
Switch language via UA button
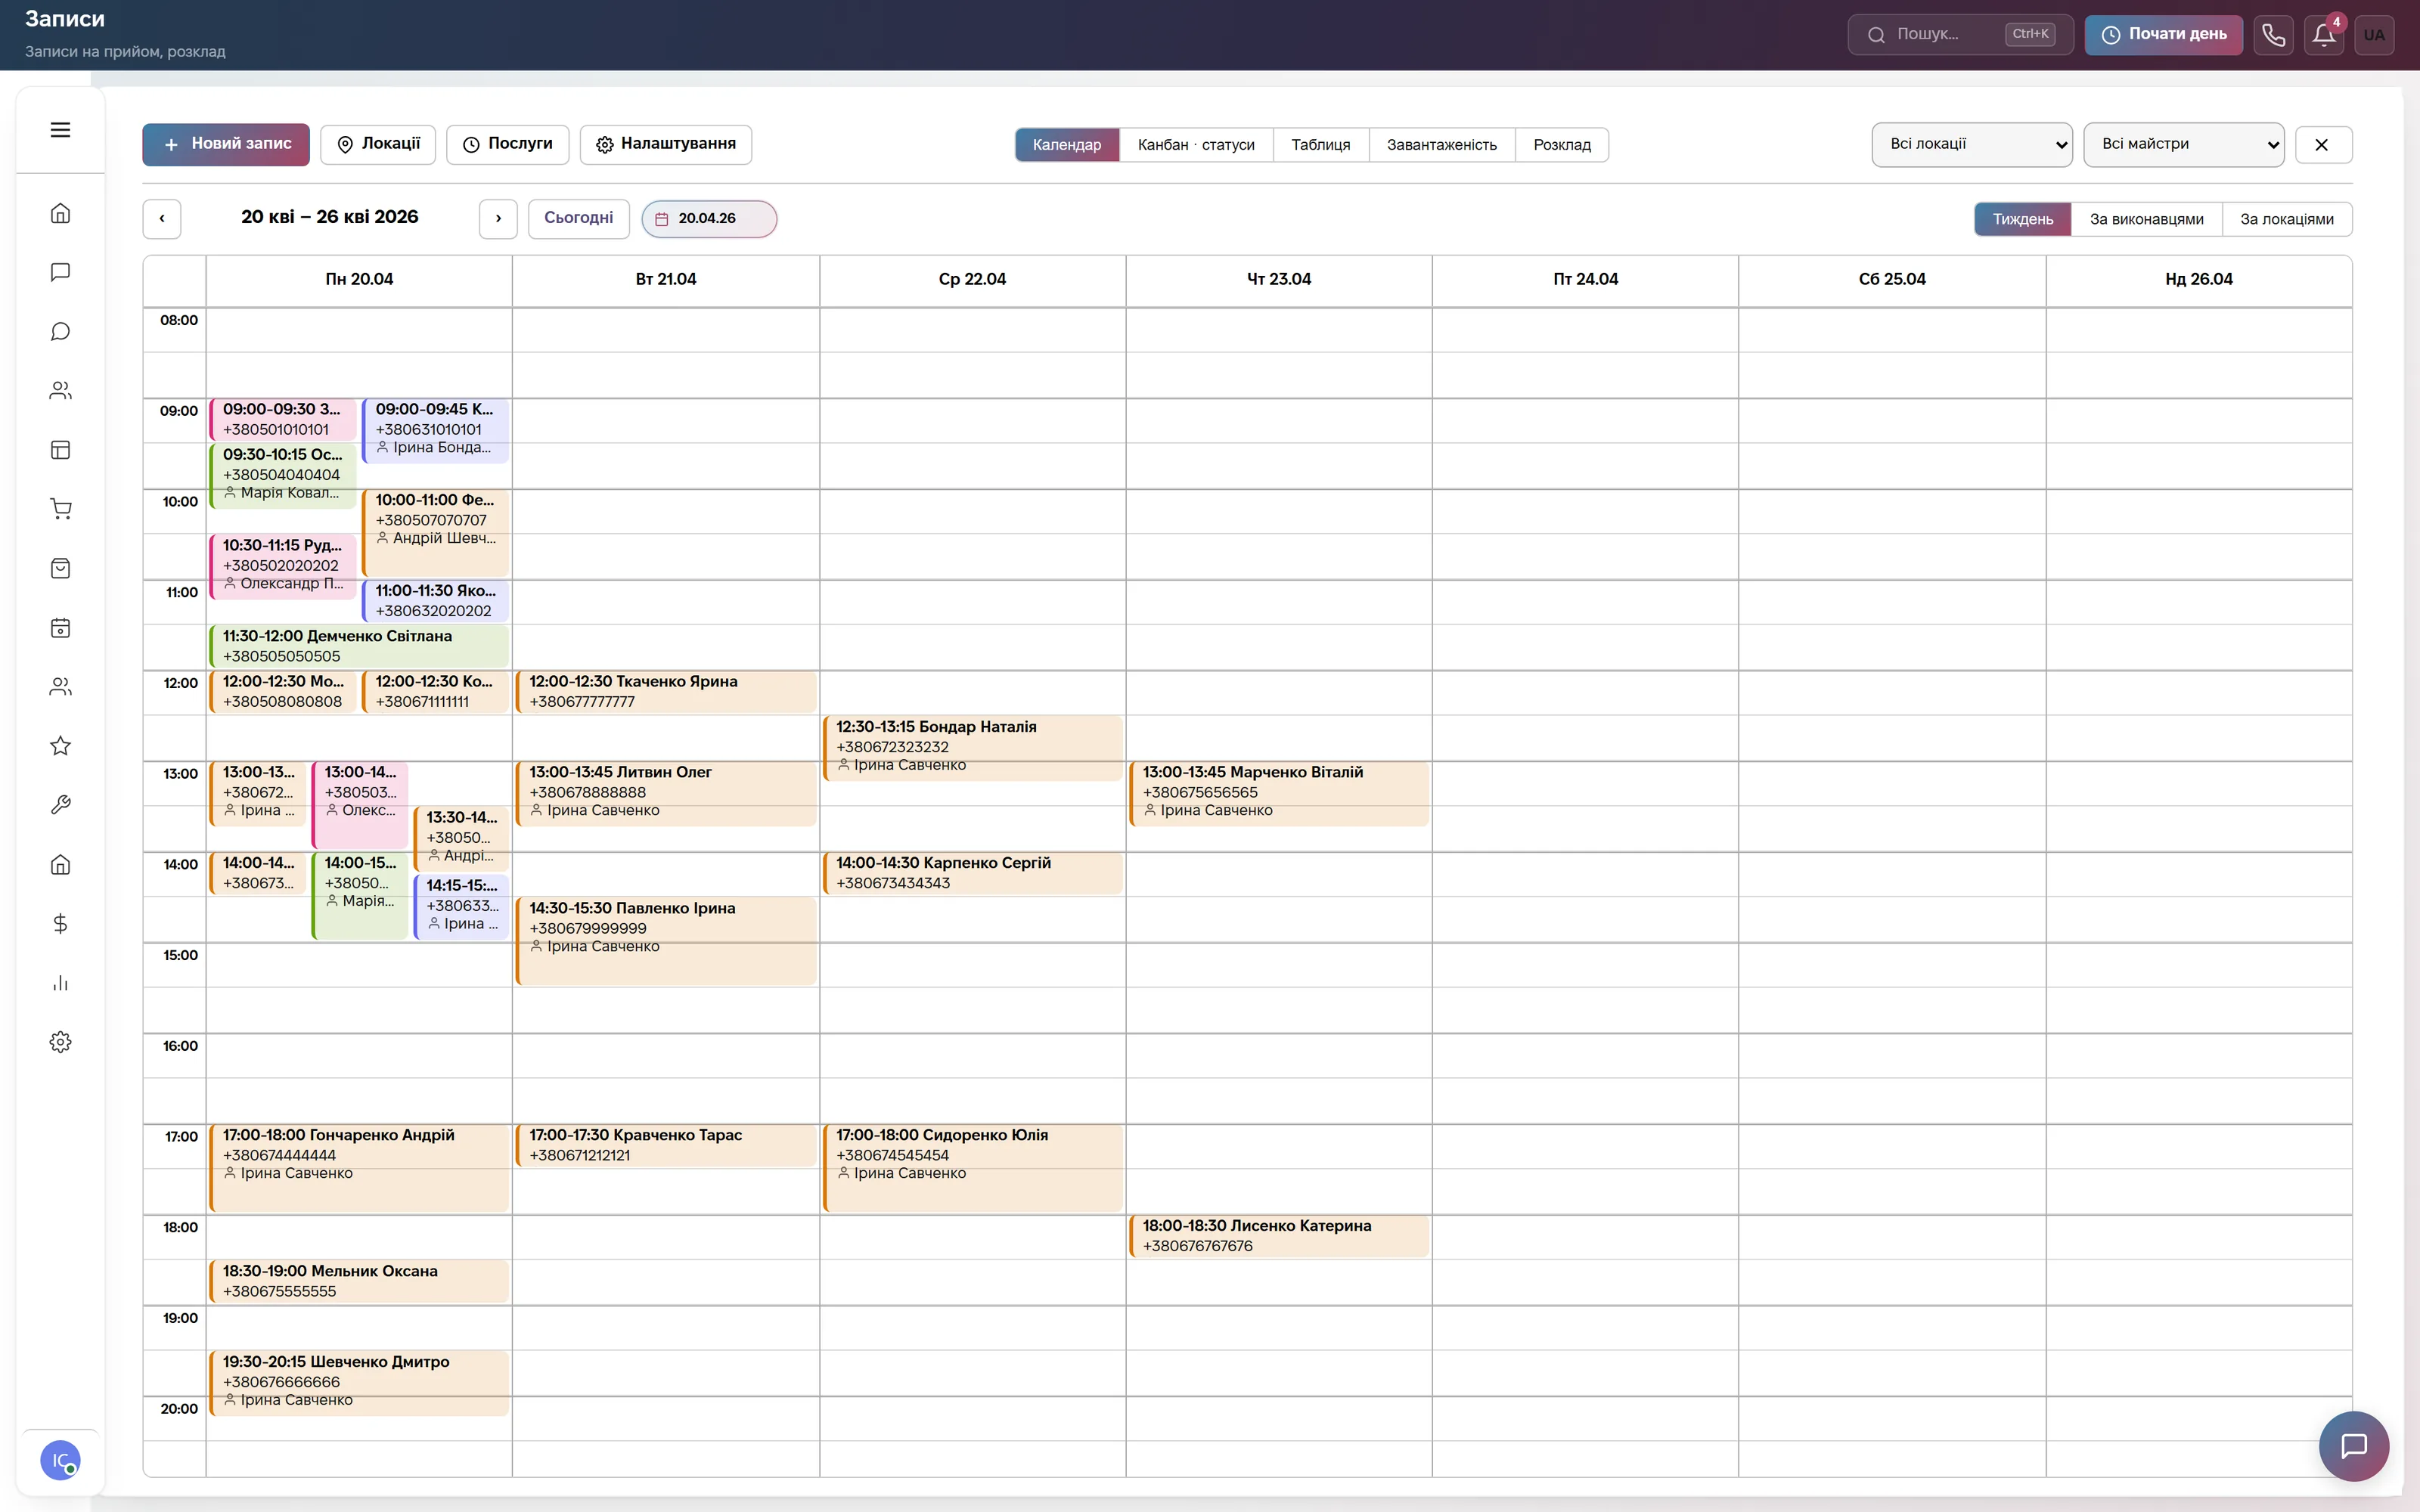(2374, 35)
